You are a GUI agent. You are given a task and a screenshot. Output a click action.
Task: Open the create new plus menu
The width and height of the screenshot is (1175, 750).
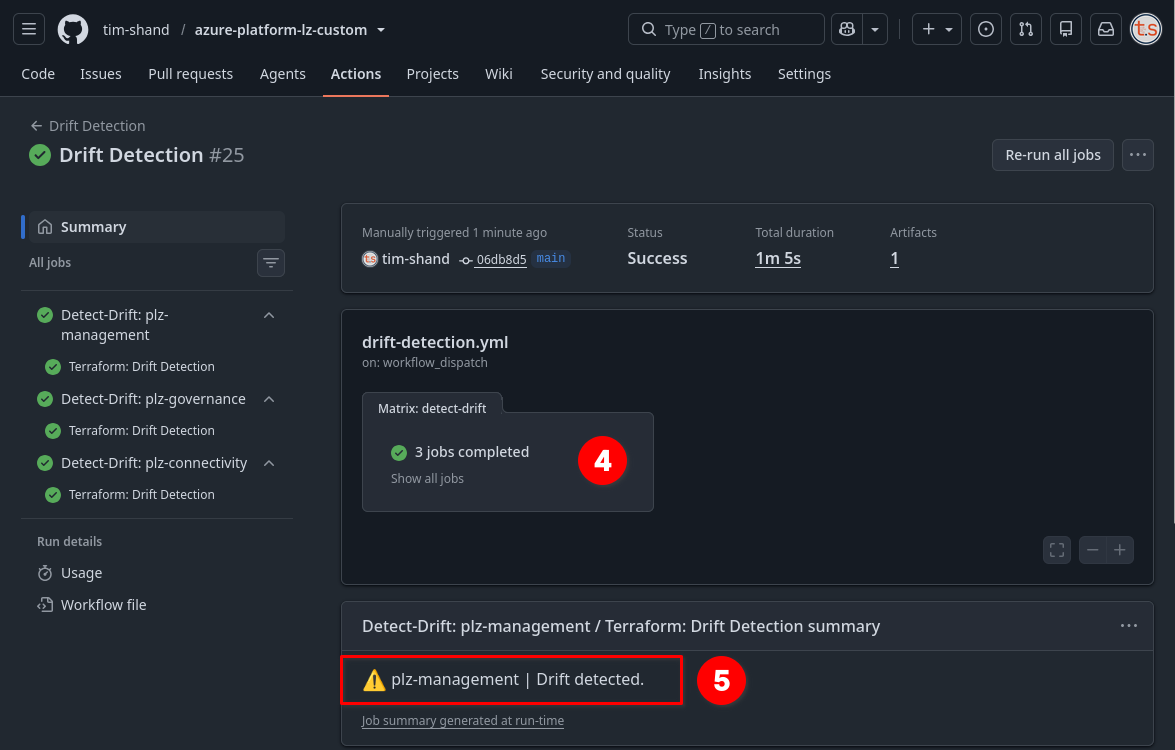click(937, 29)
